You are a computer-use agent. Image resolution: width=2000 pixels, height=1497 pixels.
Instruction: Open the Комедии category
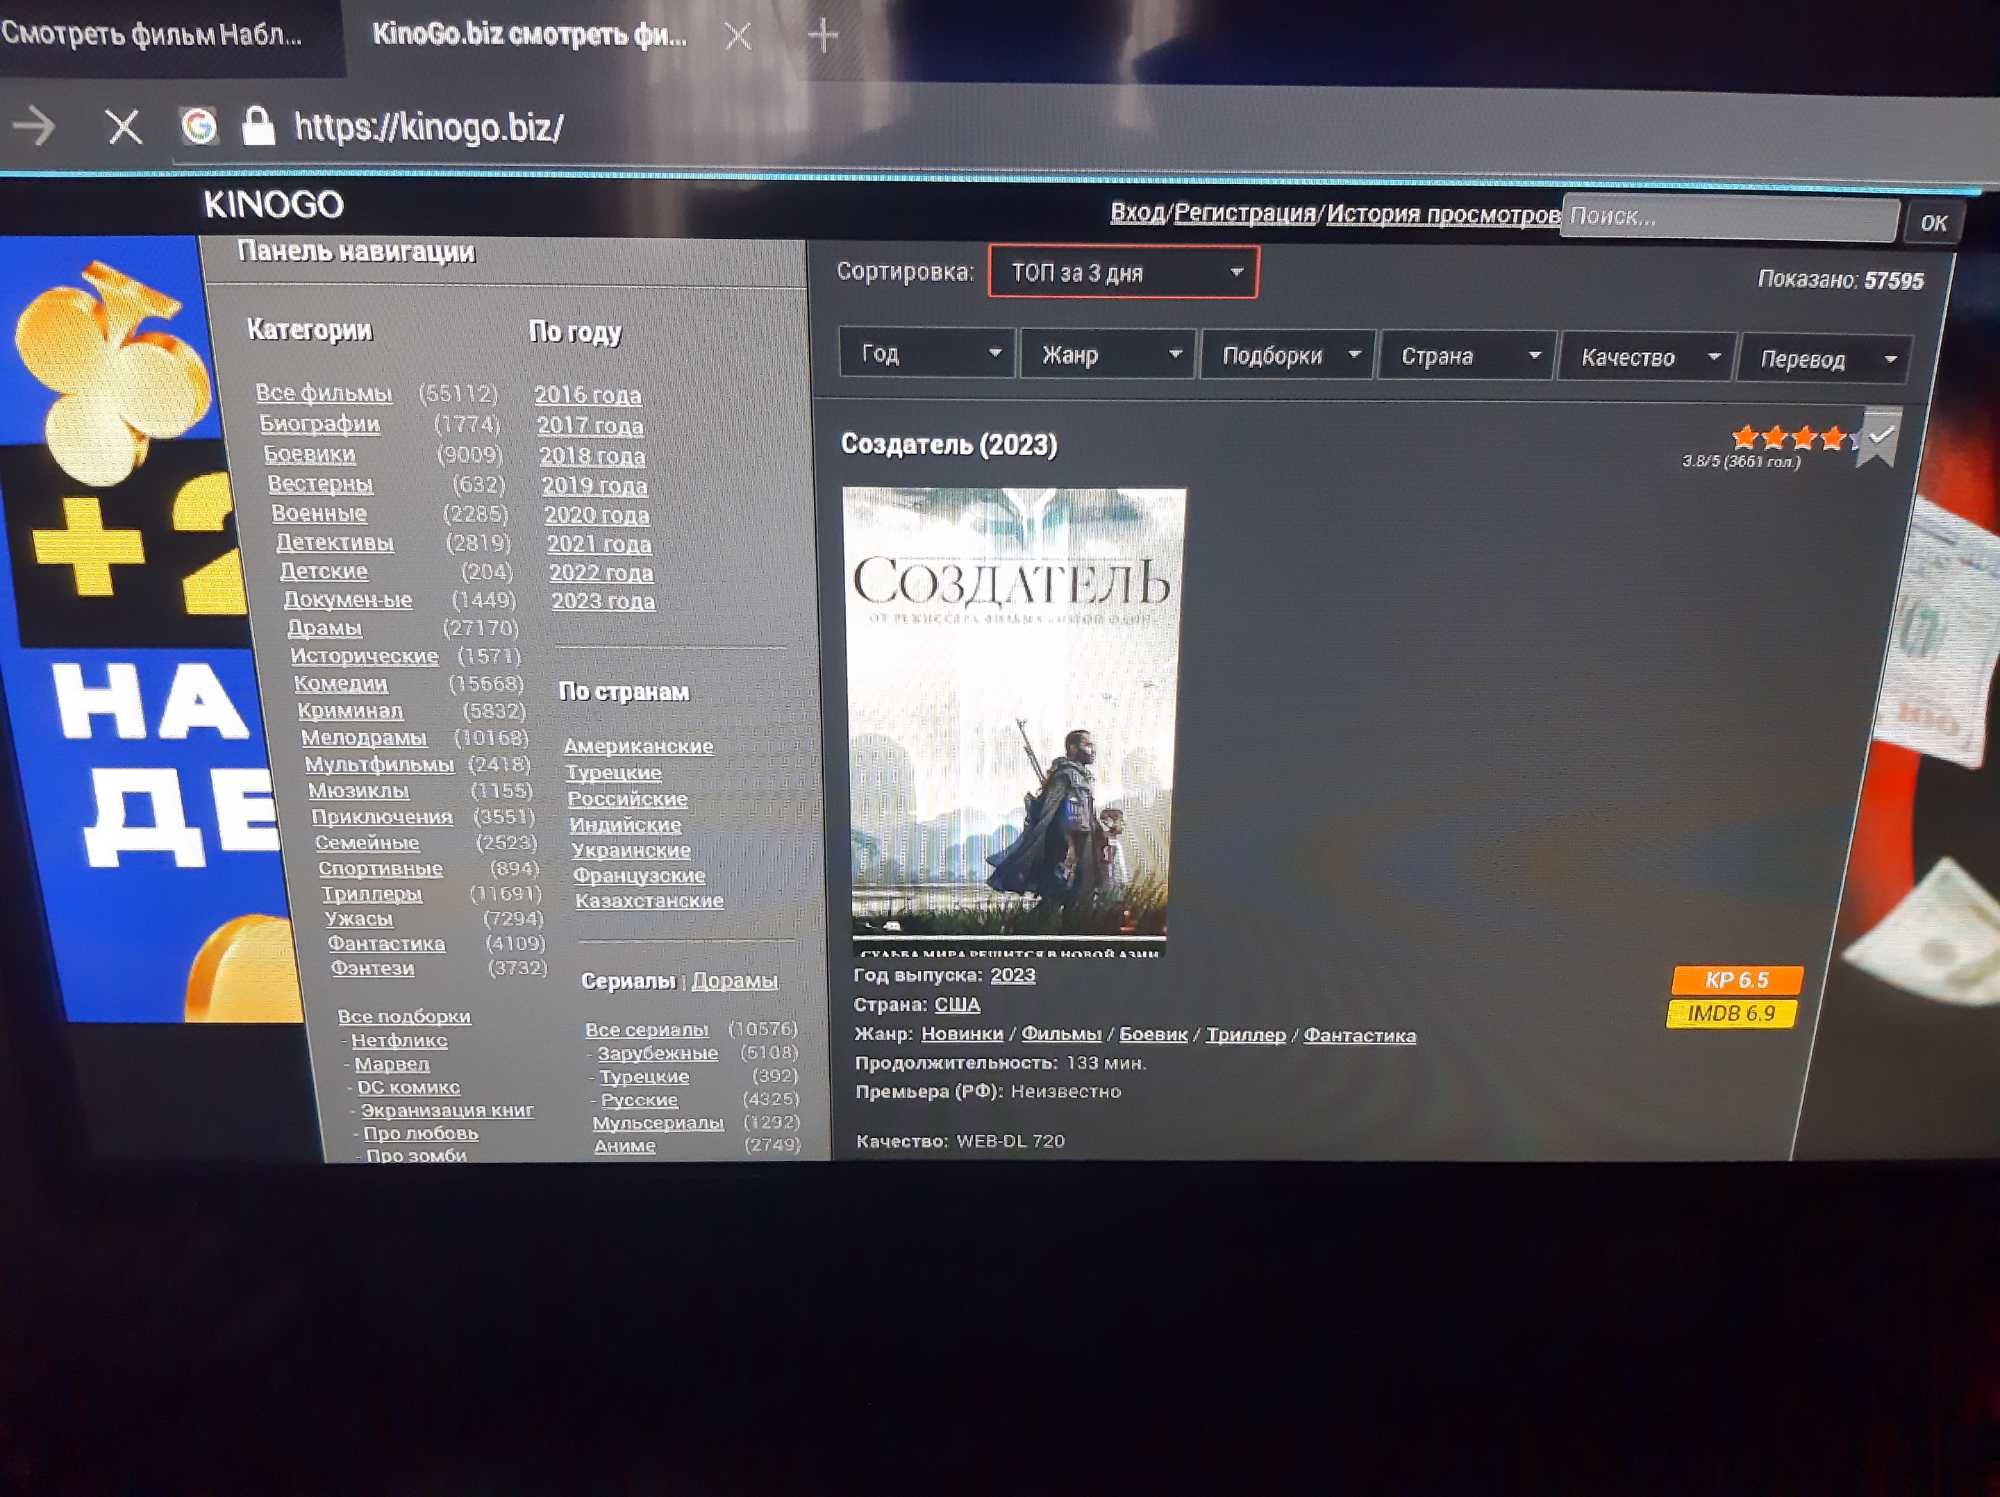pos(340,684)
